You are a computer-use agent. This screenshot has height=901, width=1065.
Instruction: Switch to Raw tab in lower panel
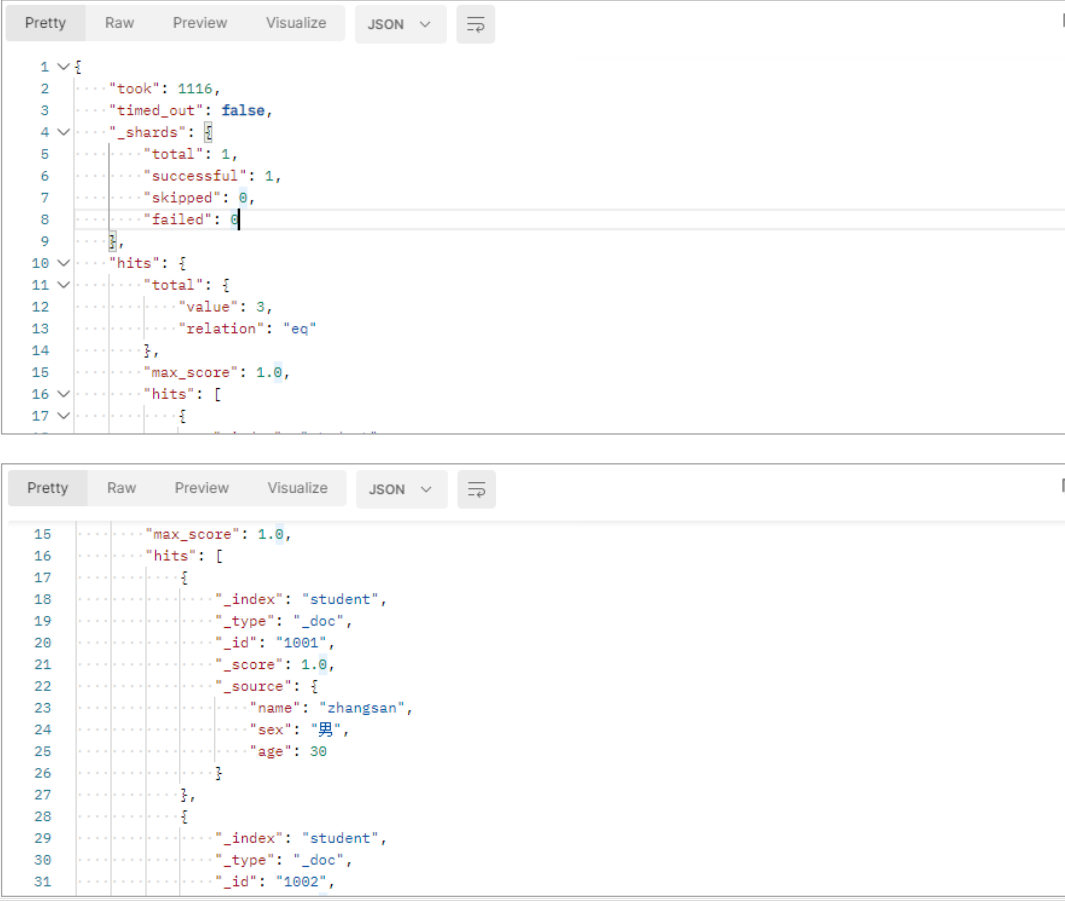(122, 488)
